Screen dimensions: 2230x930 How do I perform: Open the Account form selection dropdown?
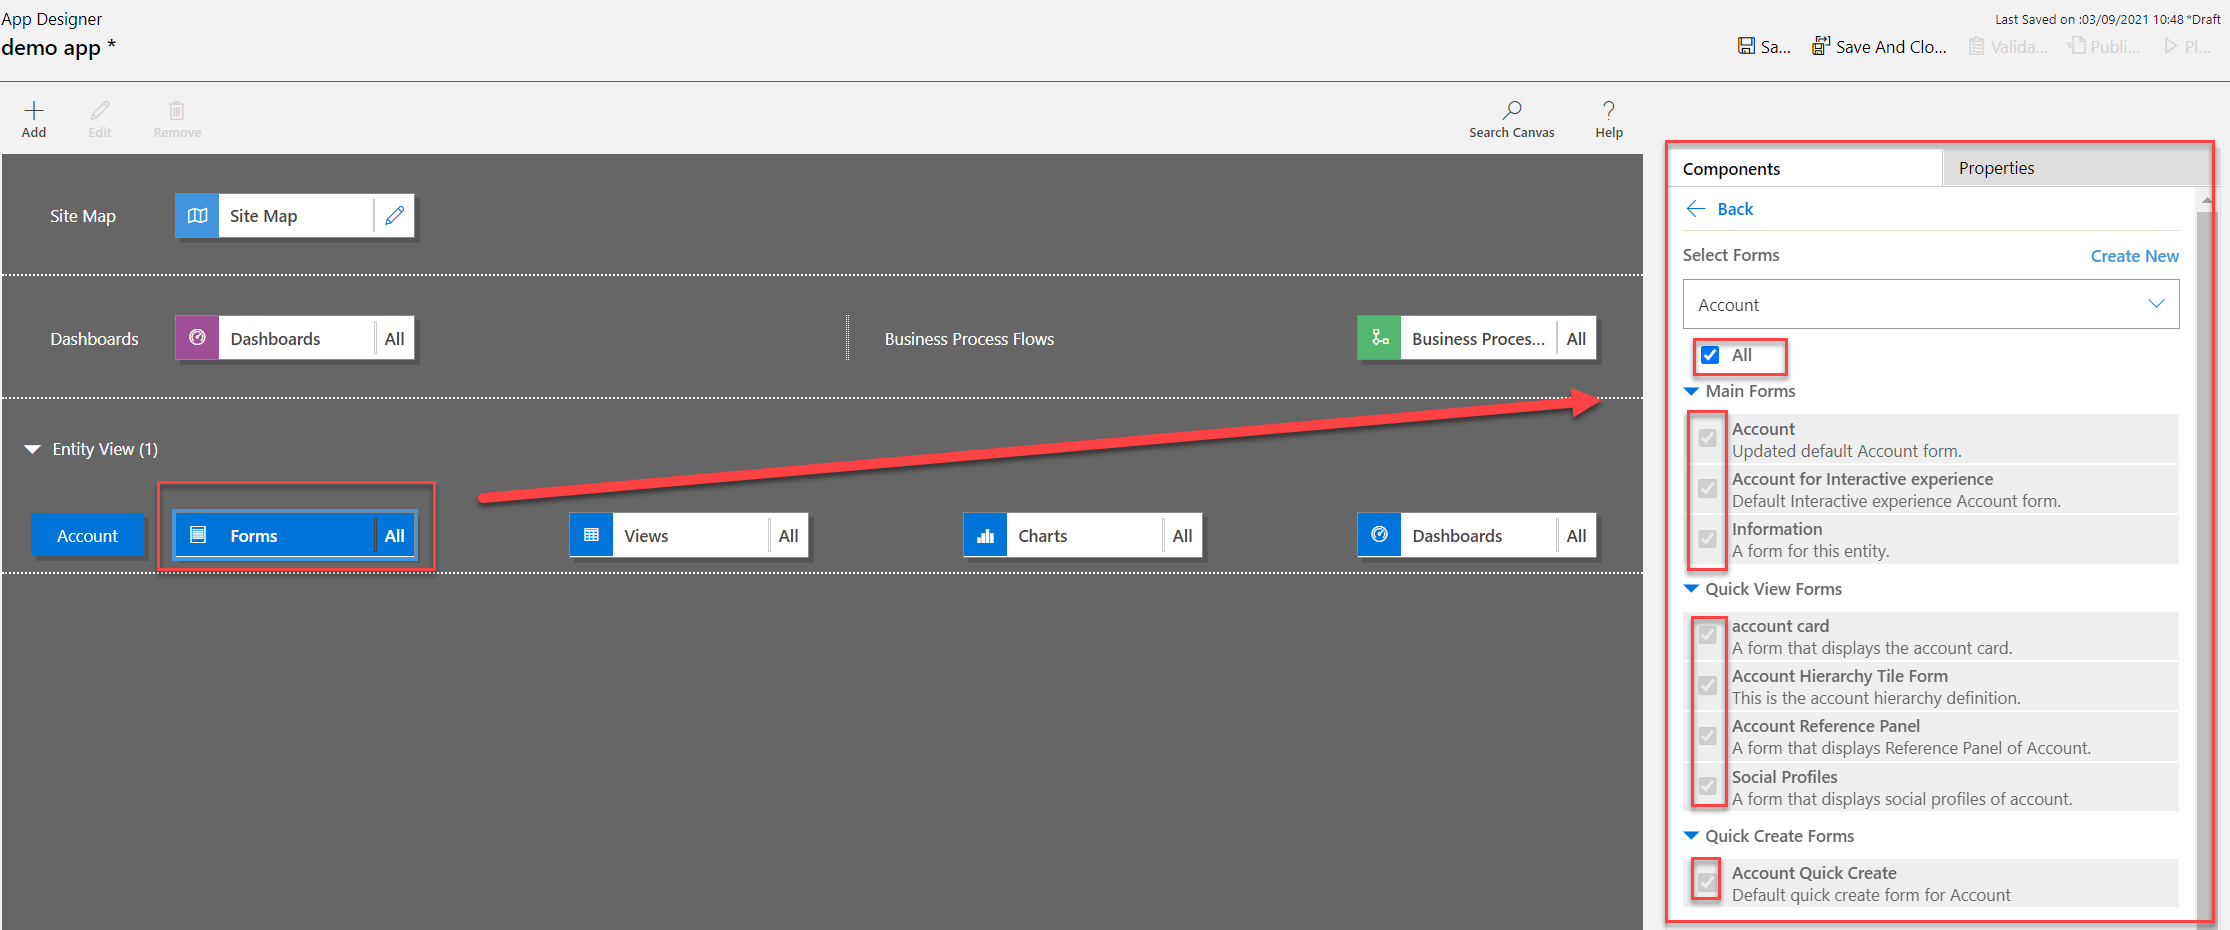(x=2157, y=304)
